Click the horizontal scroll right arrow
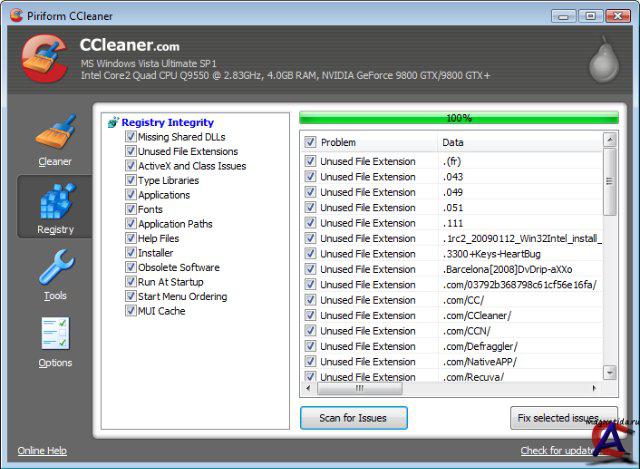 coord(594,388)
